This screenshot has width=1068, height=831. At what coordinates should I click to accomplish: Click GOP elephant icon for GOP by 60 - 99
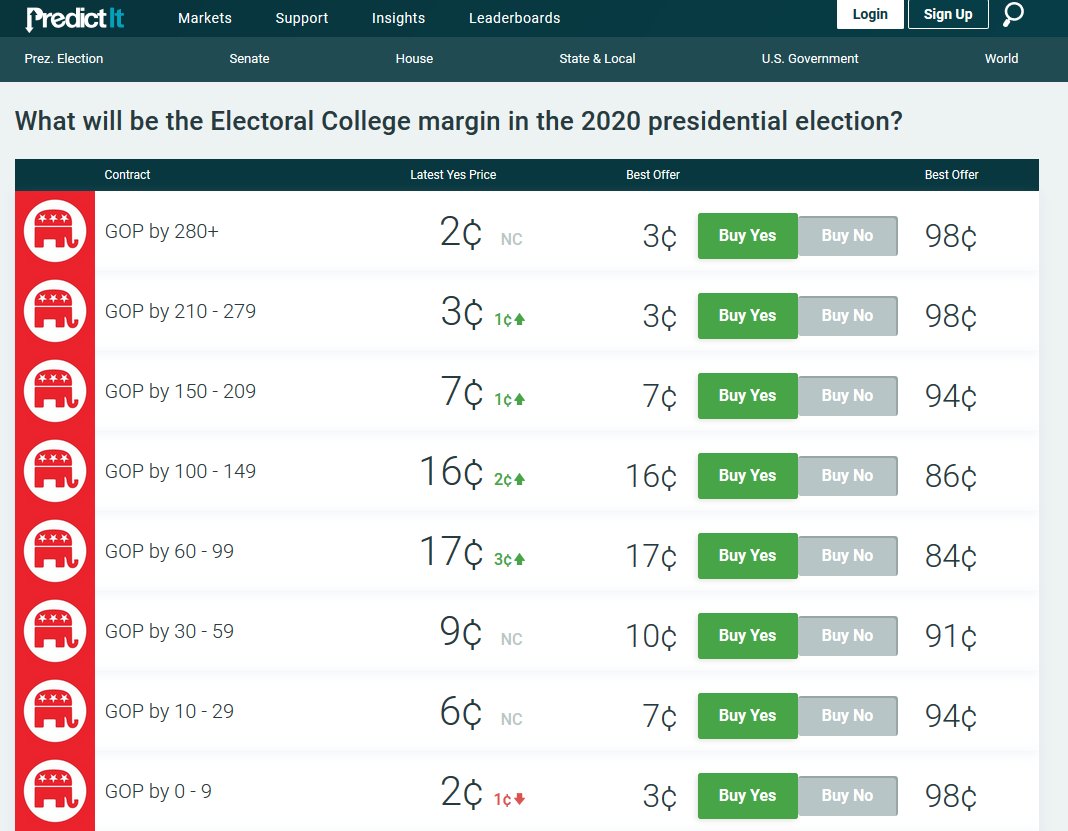coord(55,550)
